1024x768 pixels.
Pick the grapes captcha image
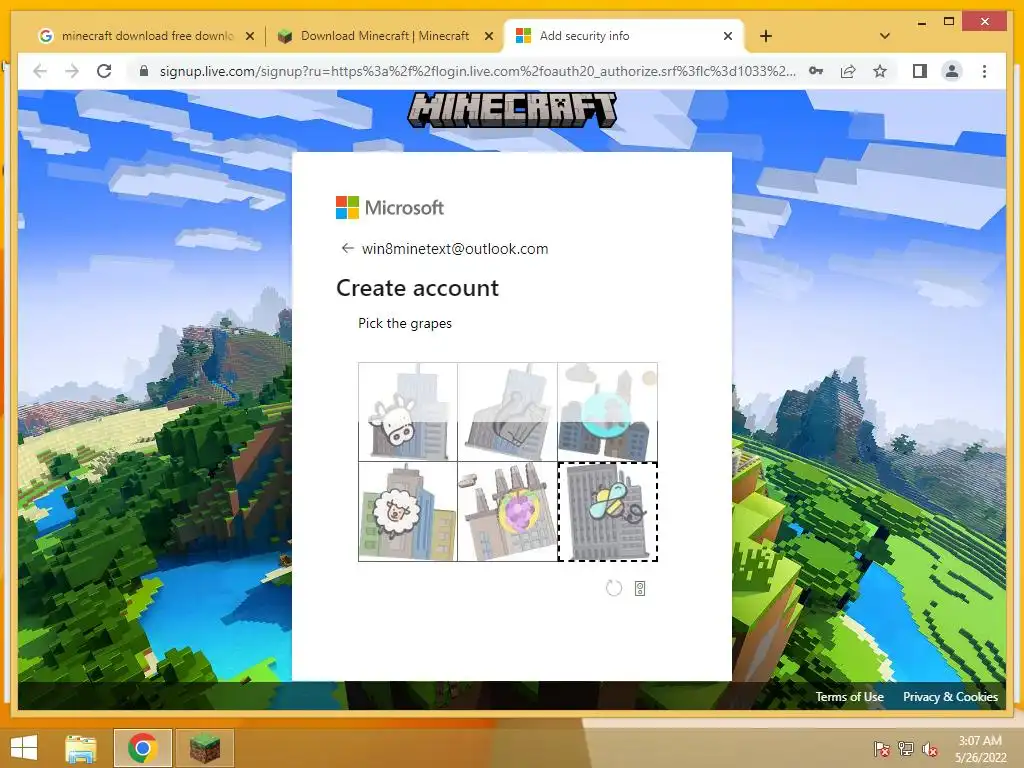(507, 511)
